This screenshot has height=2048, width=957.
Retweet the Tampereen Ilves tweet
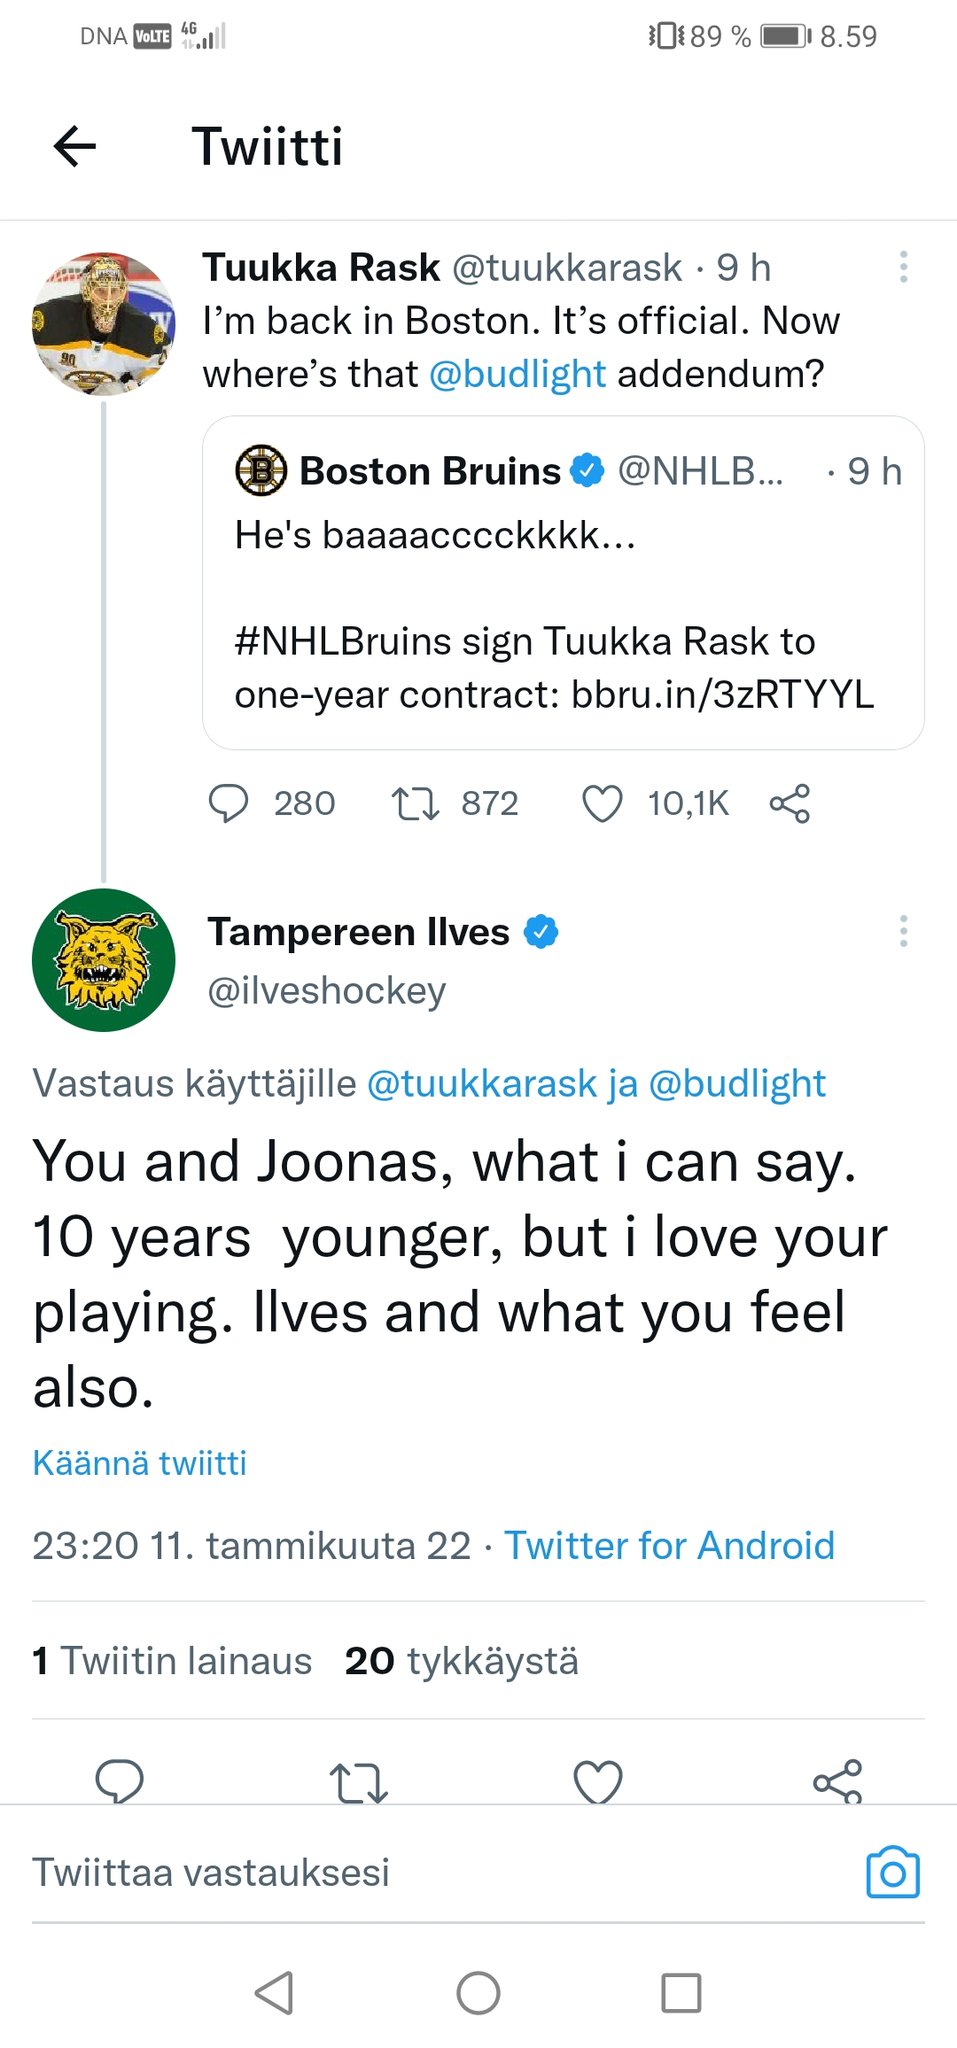(358, 1782)
